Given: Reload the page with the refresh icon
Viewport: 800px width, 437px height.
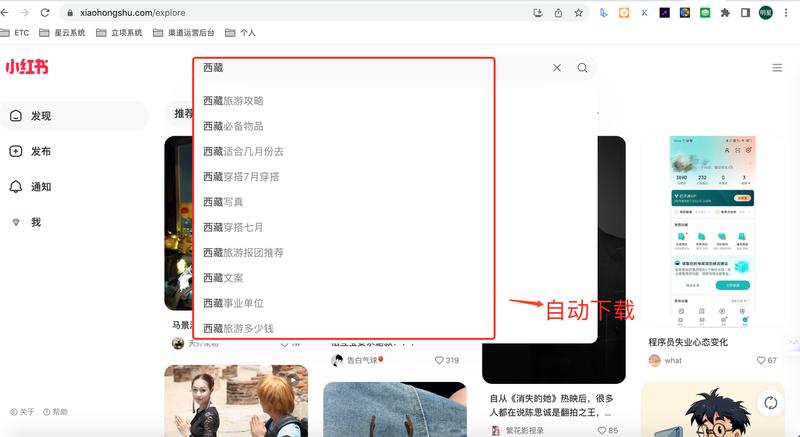Looking at the screenshot, I should [x=45, y=13].
